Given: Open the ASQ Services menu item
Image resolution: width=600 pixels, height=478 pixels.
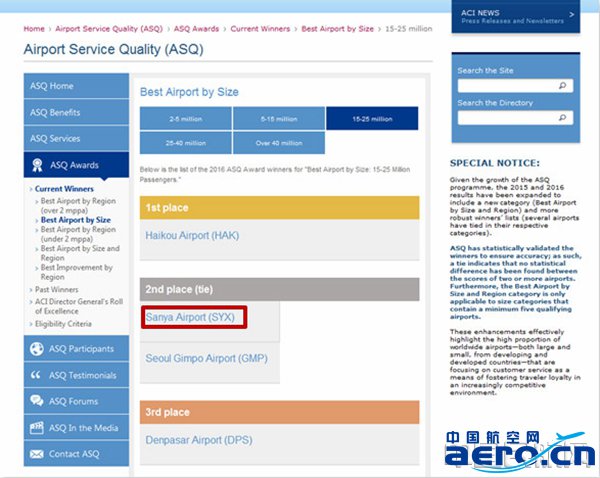Looking at the screenshot, I should [76, 139].
